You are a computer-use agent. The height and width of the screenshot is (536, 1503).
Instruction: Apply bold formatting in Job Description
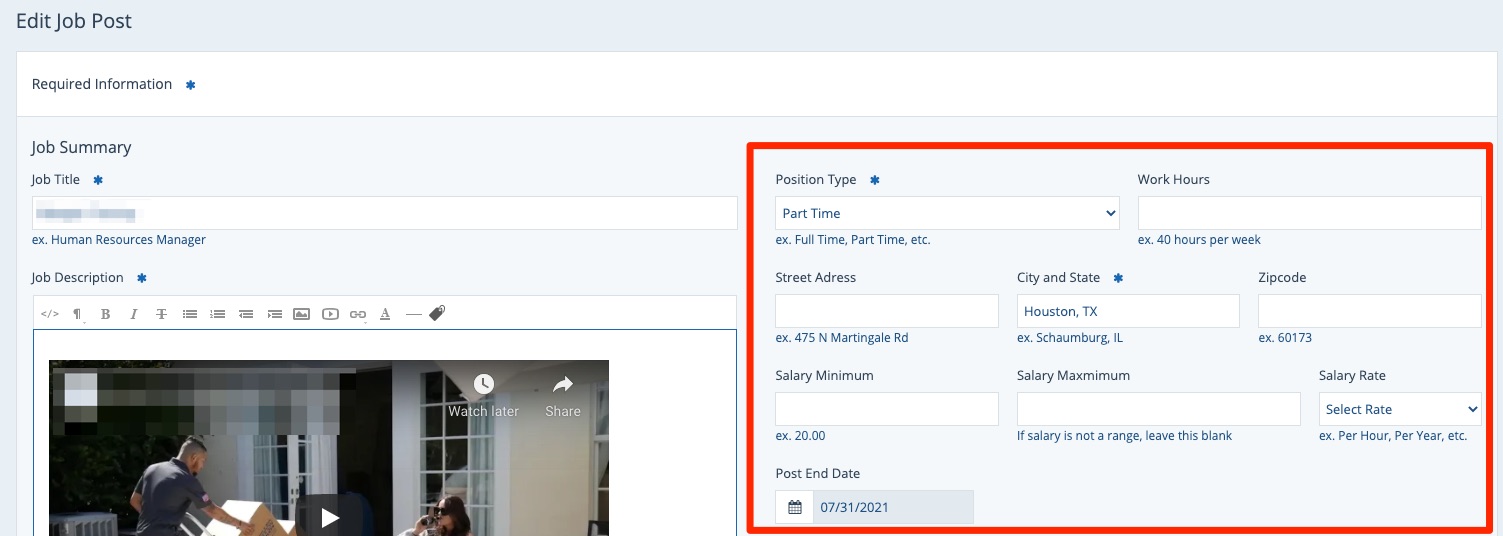105,314
